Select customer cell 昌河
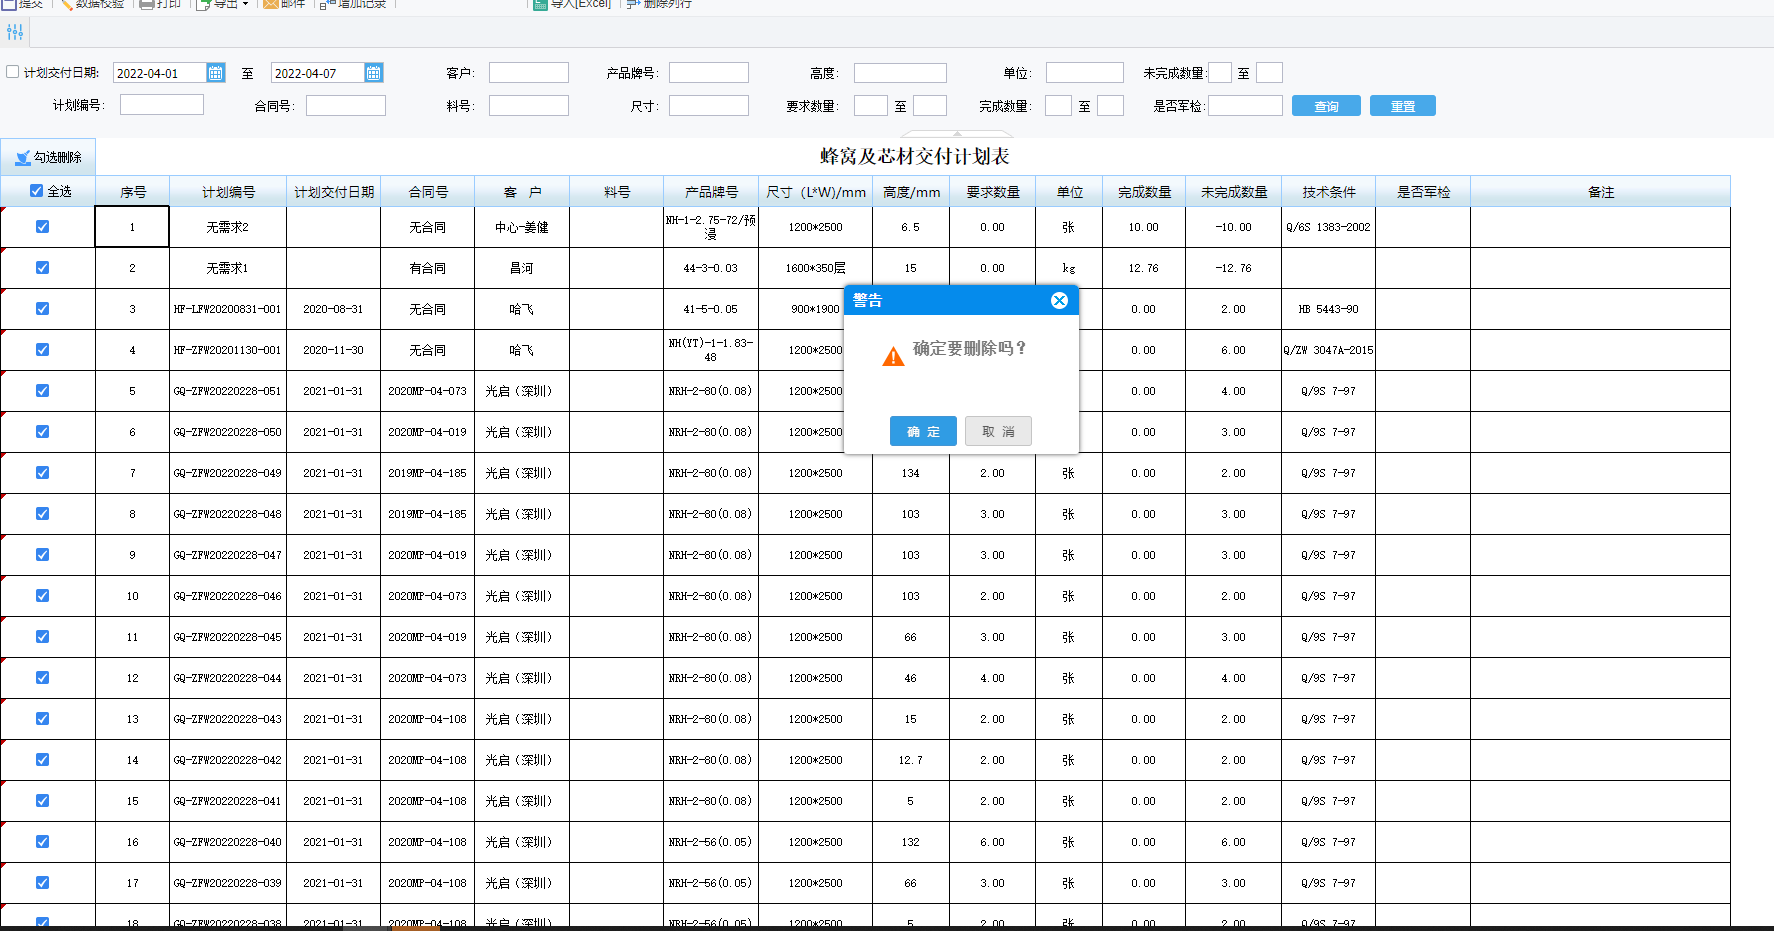This screenshot has height=931, width=1774. [x=522, y=268]
